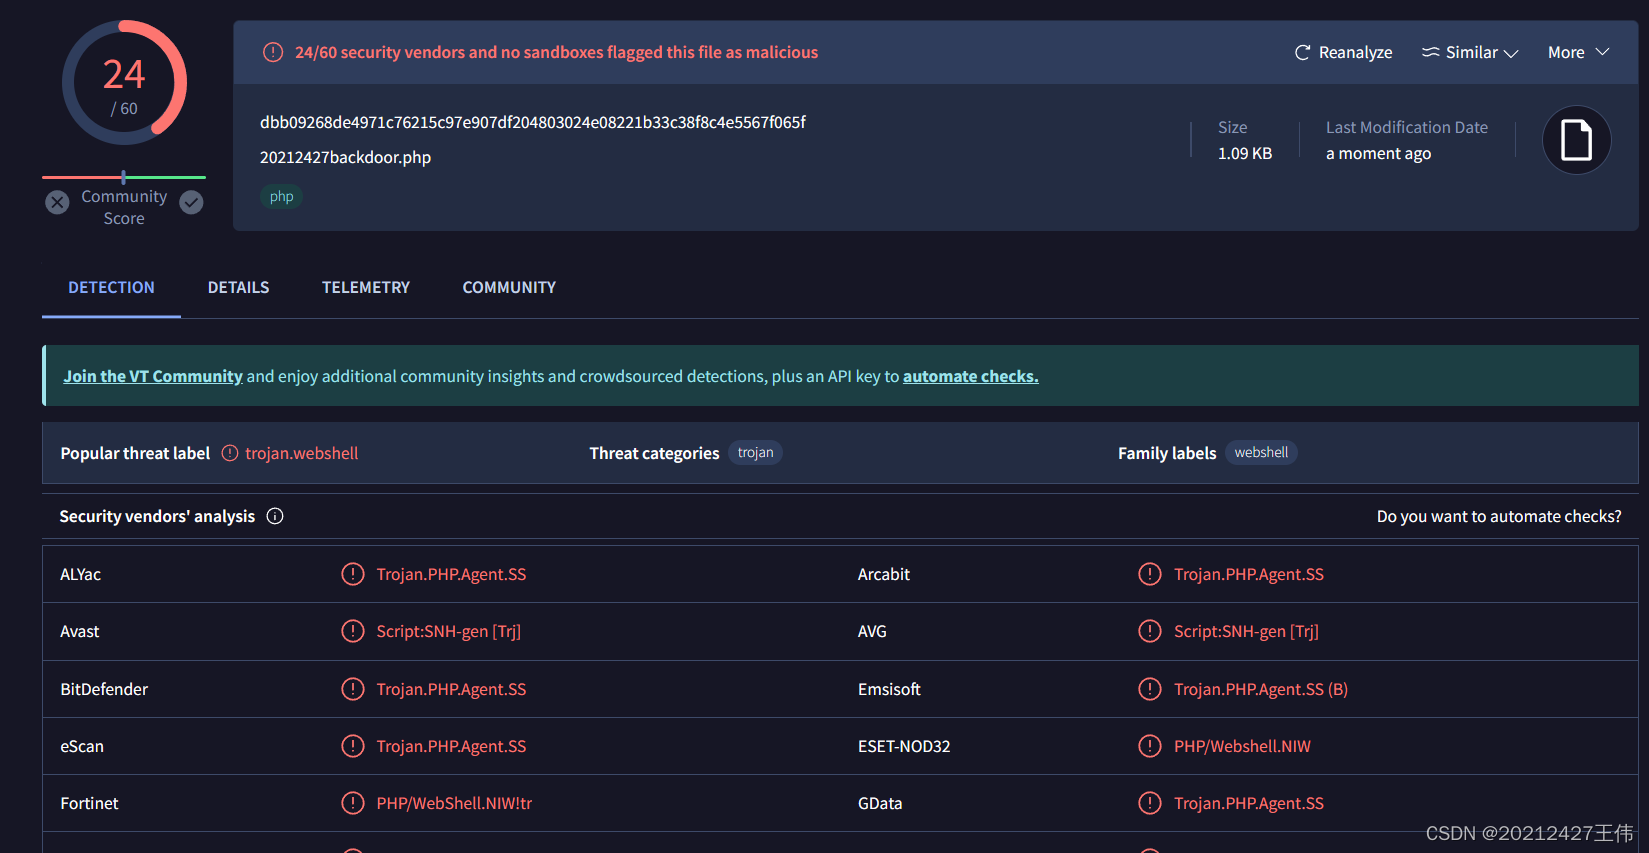Click the ALYac detection alert icon
The height and width of the screenshot is (853, 1649).
click(353, 574)
